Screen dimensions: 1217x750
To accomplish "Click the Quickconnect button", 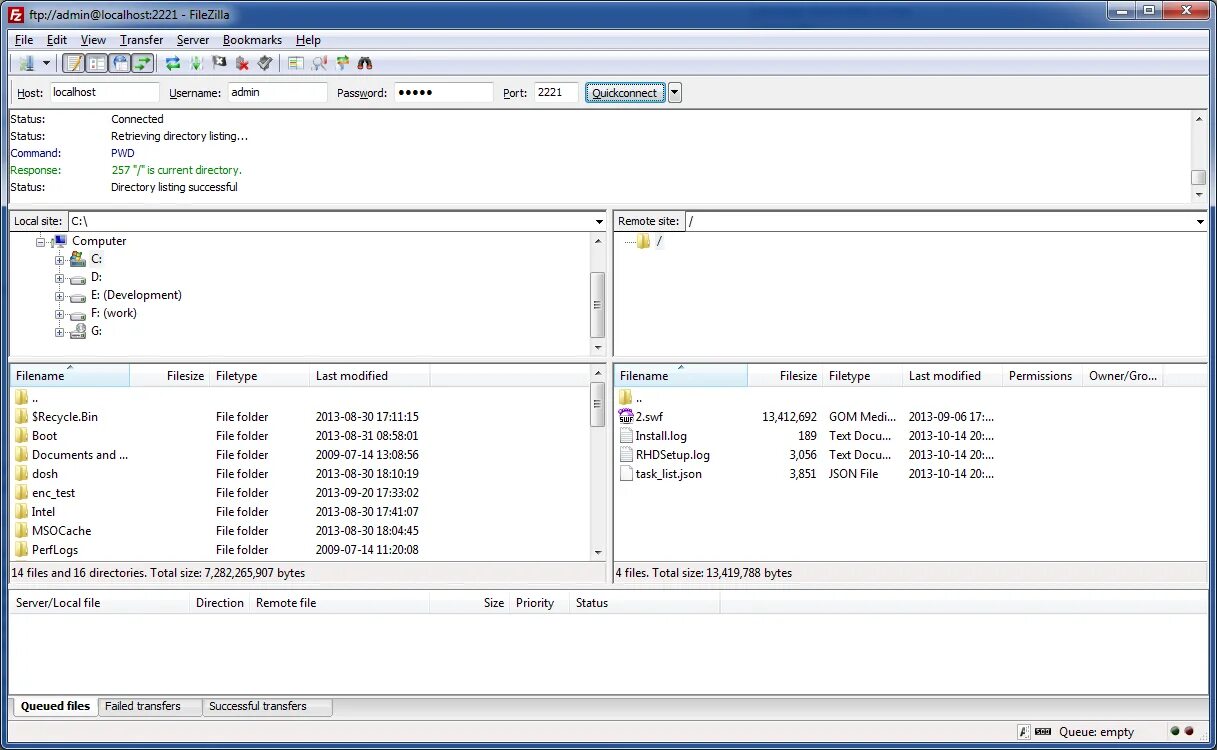I will coord(625,93).
